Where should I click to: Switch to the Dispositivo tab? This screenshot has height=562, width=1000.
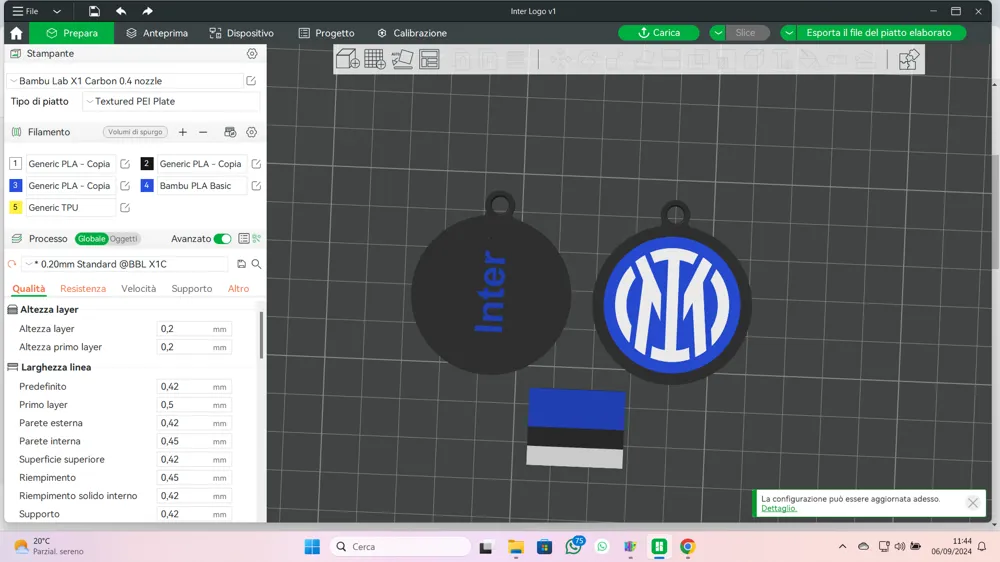[x=242, y=33]
